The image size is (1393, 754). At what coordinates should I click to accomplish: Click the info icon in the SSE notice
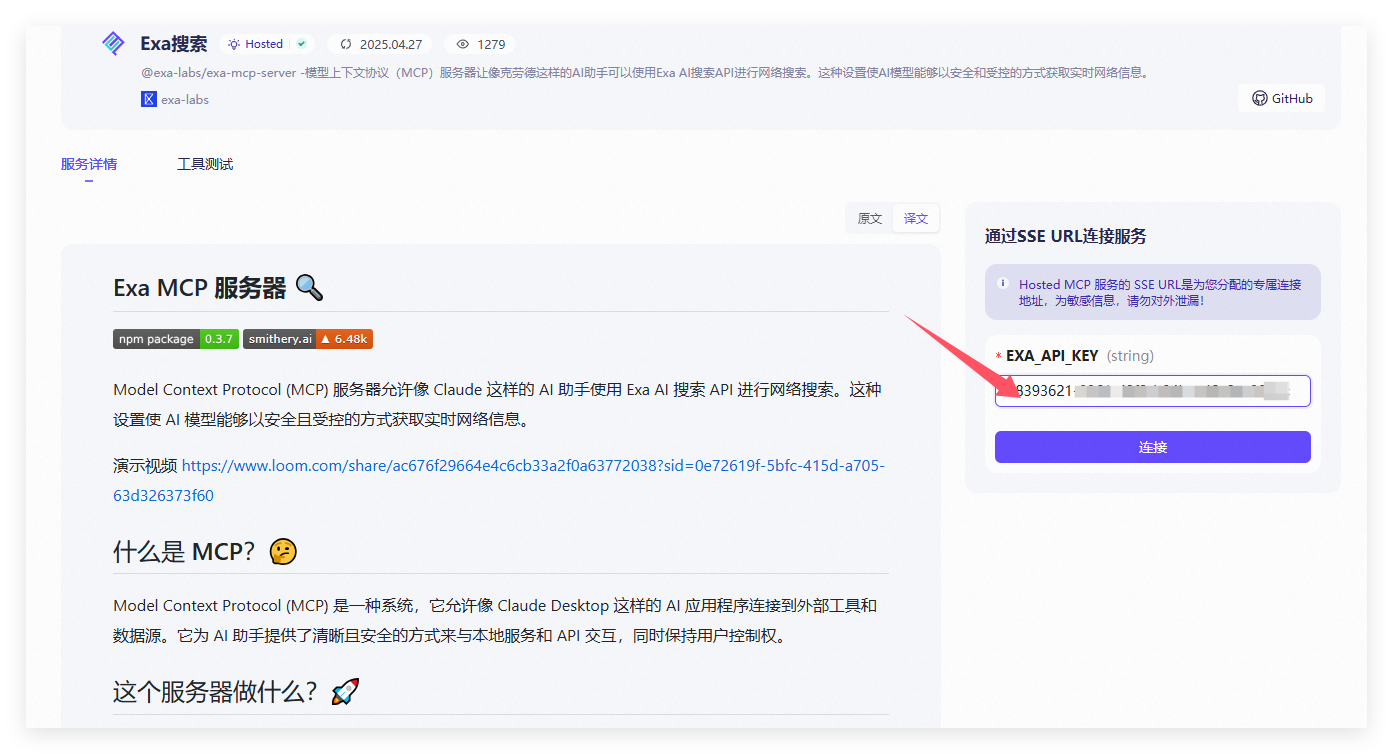(x=1003, y=284)
